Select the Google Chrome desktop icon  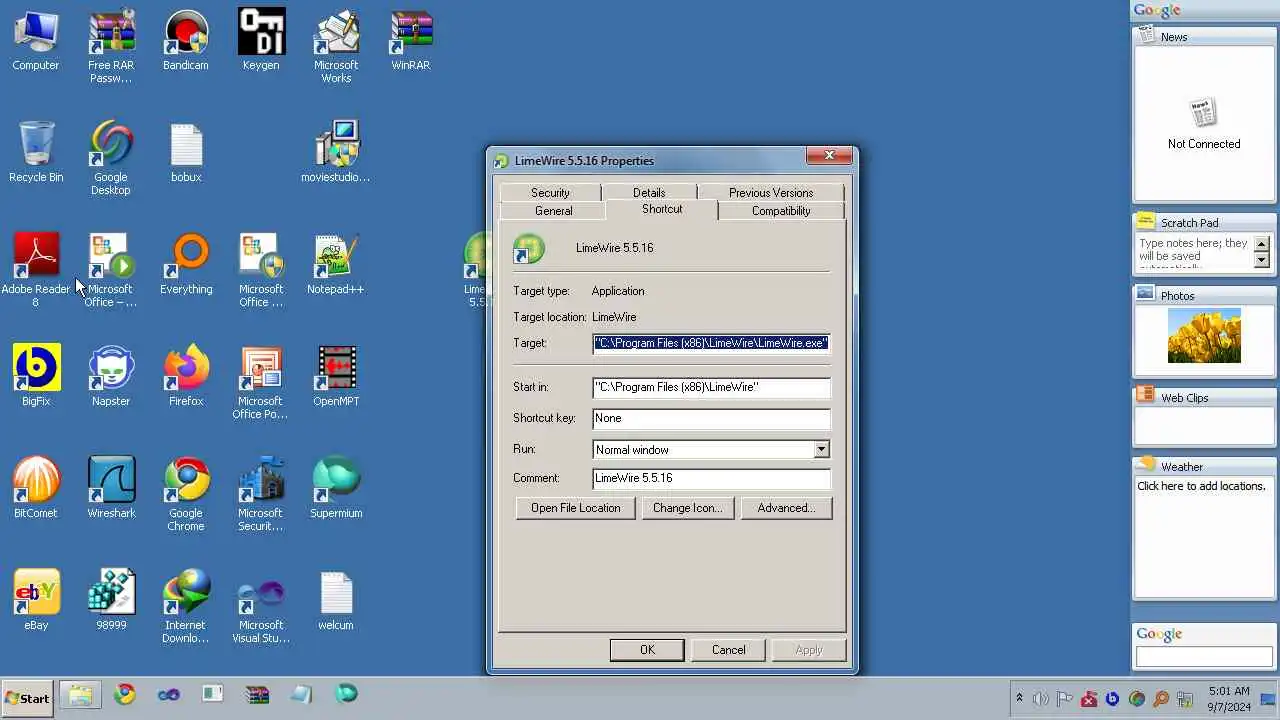tap(186, 495)
